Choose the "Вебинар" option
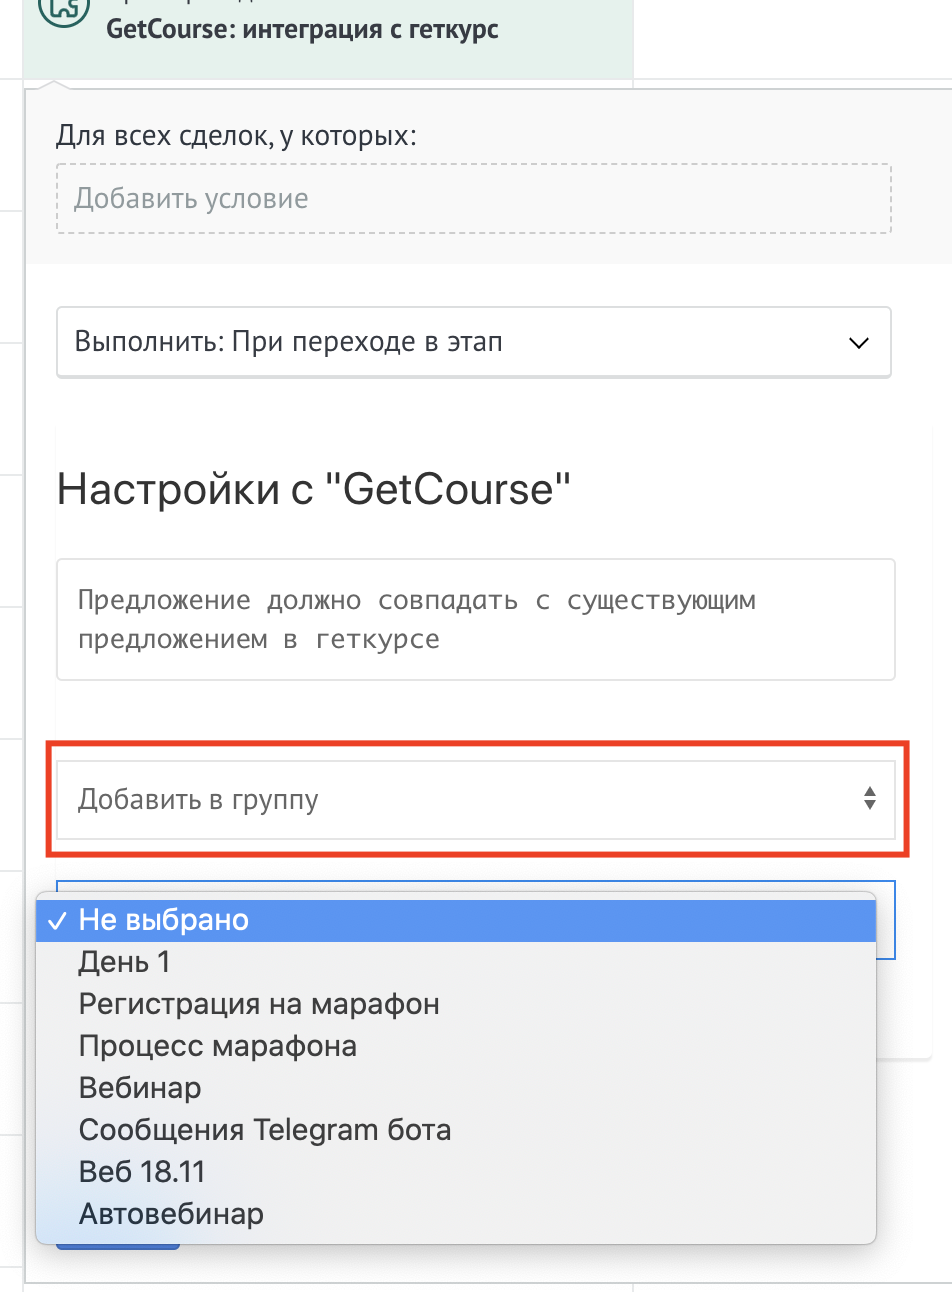 pos(140,1089)
